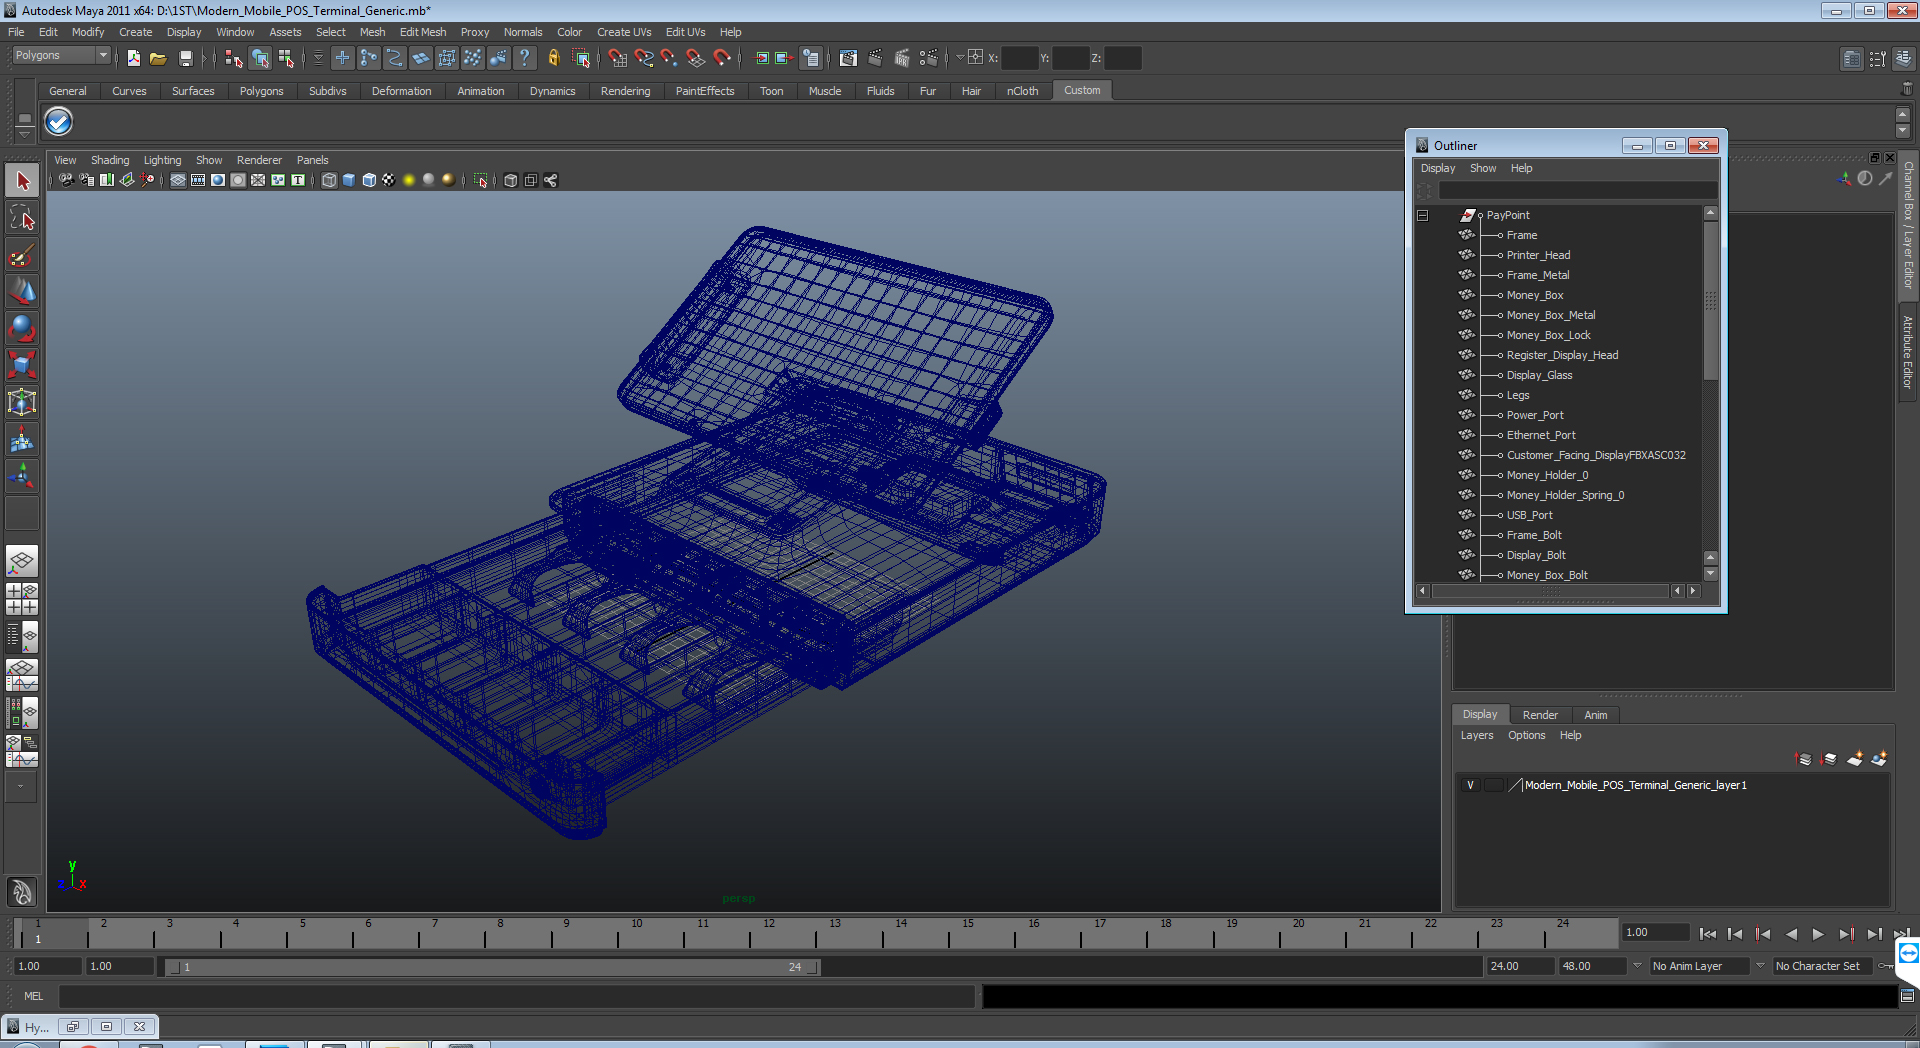Choose the Move tool in the toolbox
The width and height of the screenshot is (1920, 1048).
pos(22,292)
